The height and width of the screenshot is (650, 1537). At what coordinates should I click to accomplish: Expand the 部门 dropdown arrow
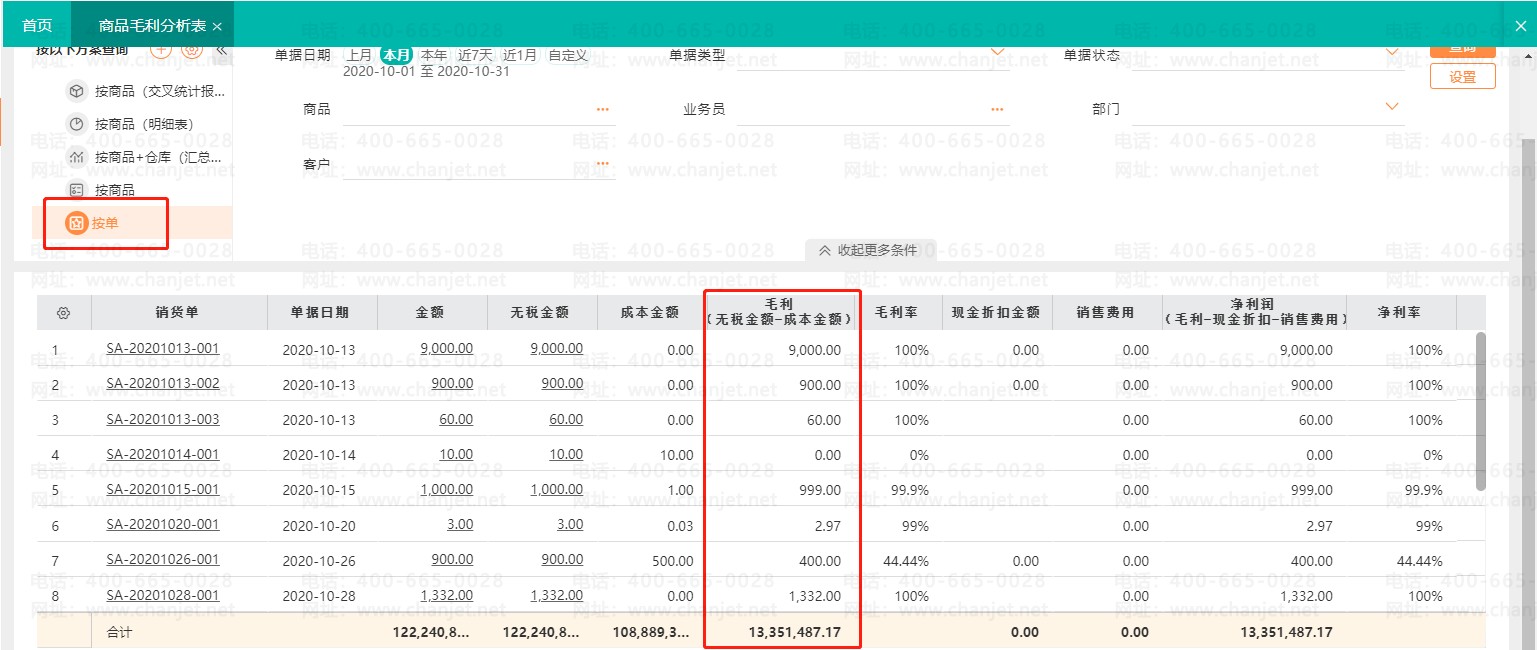1391,106
